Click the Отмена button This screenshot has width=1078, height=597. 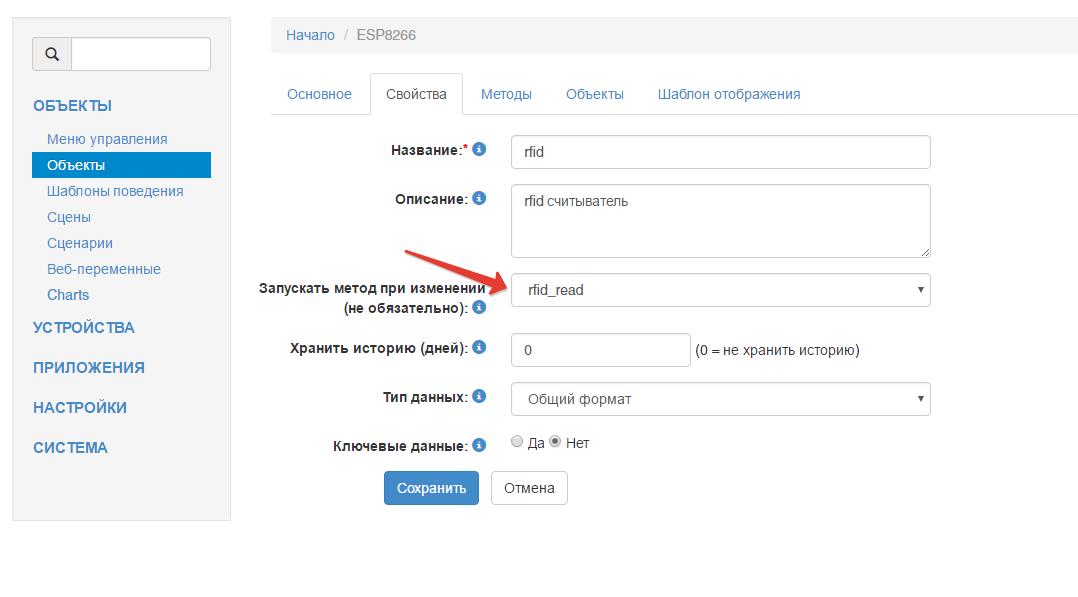(x=529, y=488)
